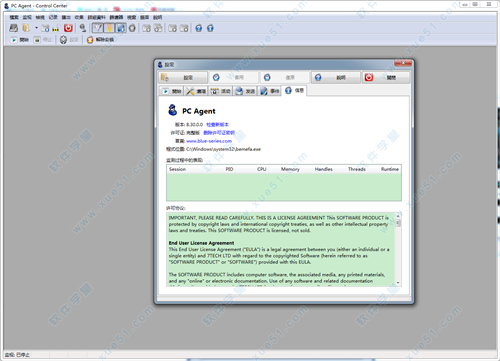
Task: Click the orange uninstall icon in second toolbar
Action: (x=90, y=40)
